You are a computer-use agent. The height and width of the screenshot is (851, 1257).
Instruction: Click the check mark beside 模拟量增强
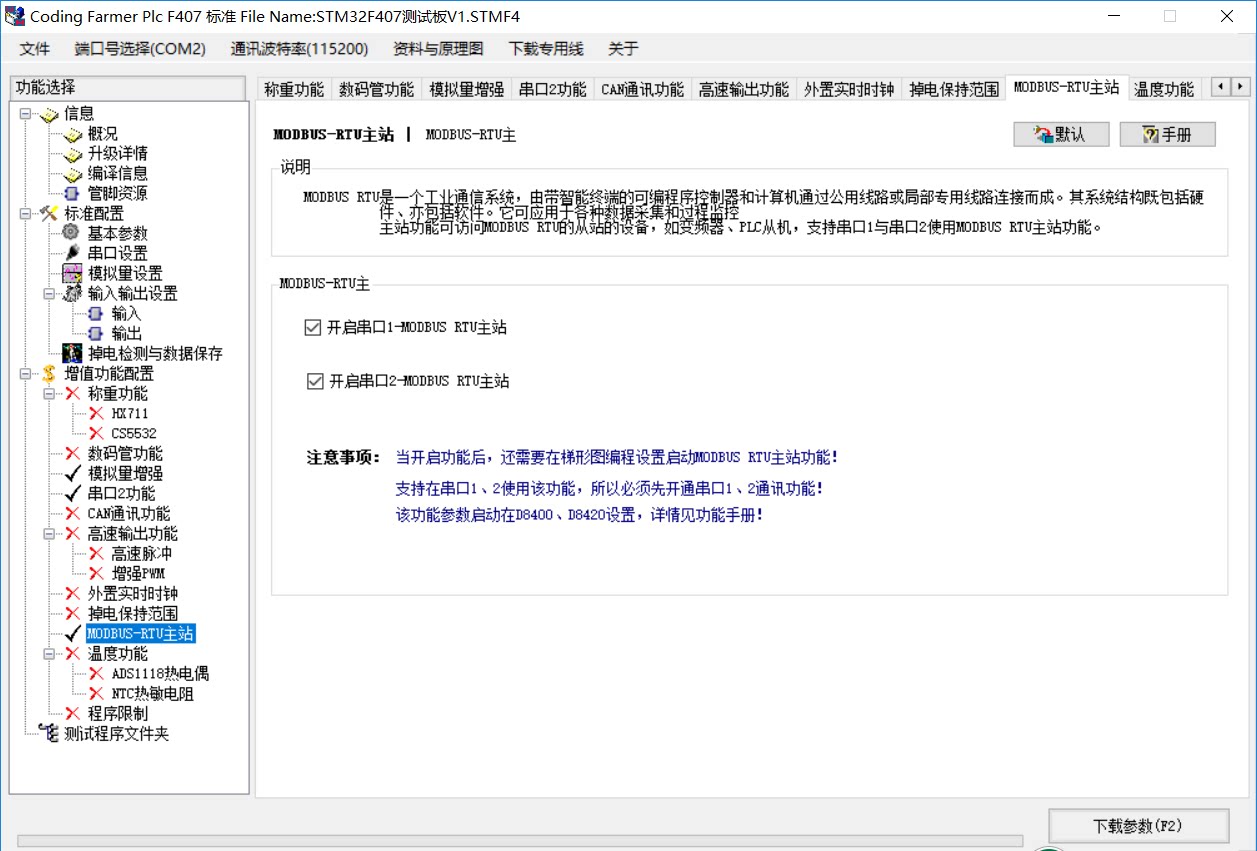pos(72,474)
